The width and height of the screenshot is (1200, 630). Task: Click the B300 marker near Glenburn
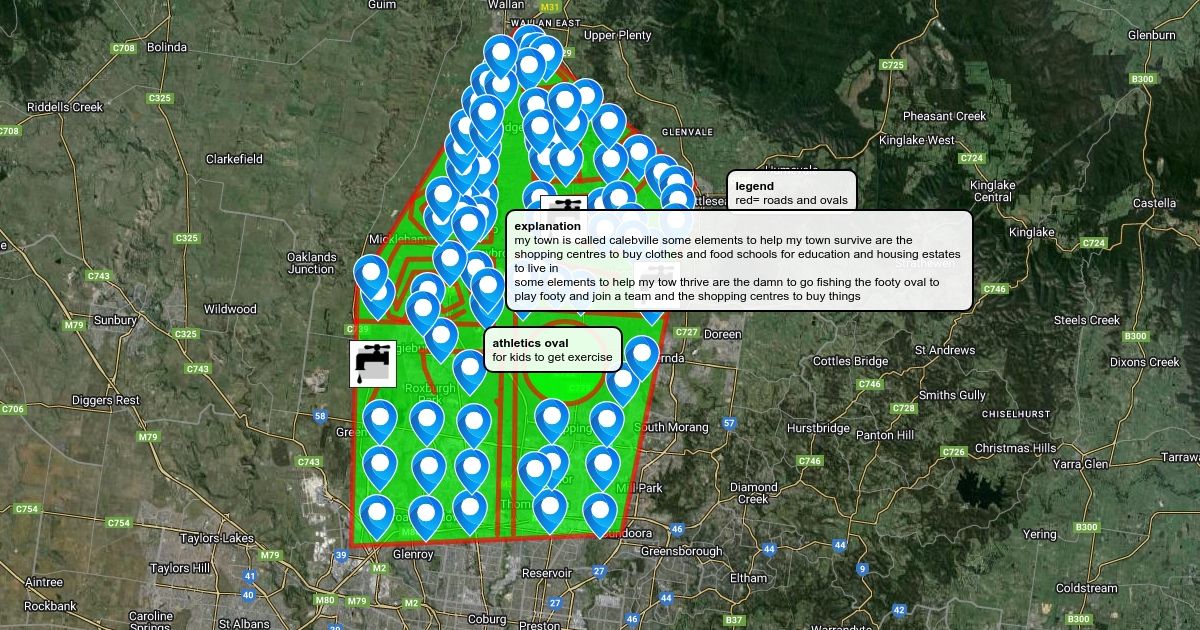pyautogui.click(x=1142, y=79)
